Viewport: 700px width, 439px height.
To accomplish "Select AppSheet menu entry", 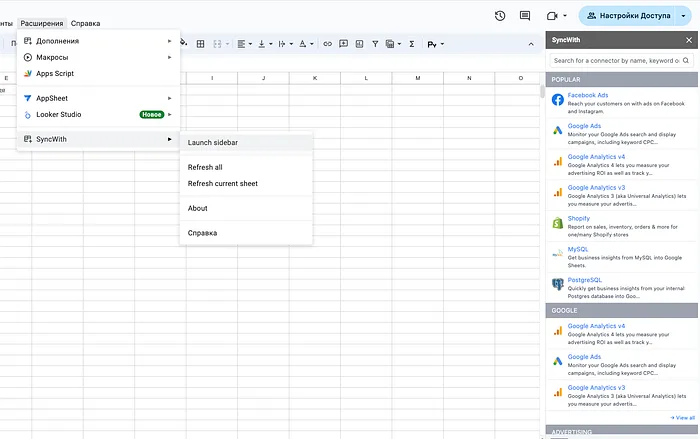I will 98,98.
